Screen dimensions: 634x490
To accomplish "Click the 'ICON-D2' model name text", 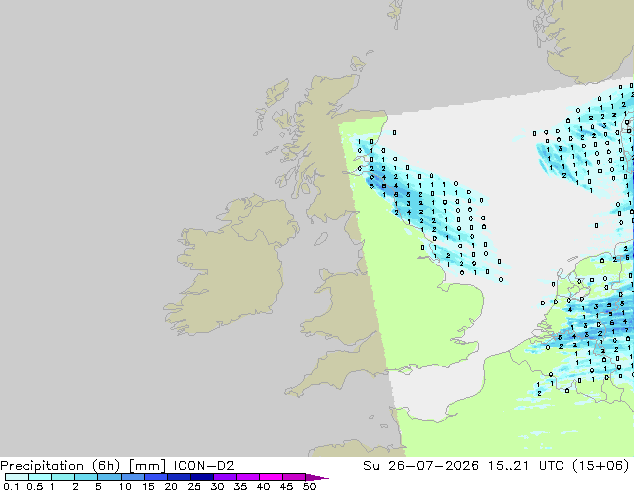I will [204, 465].
